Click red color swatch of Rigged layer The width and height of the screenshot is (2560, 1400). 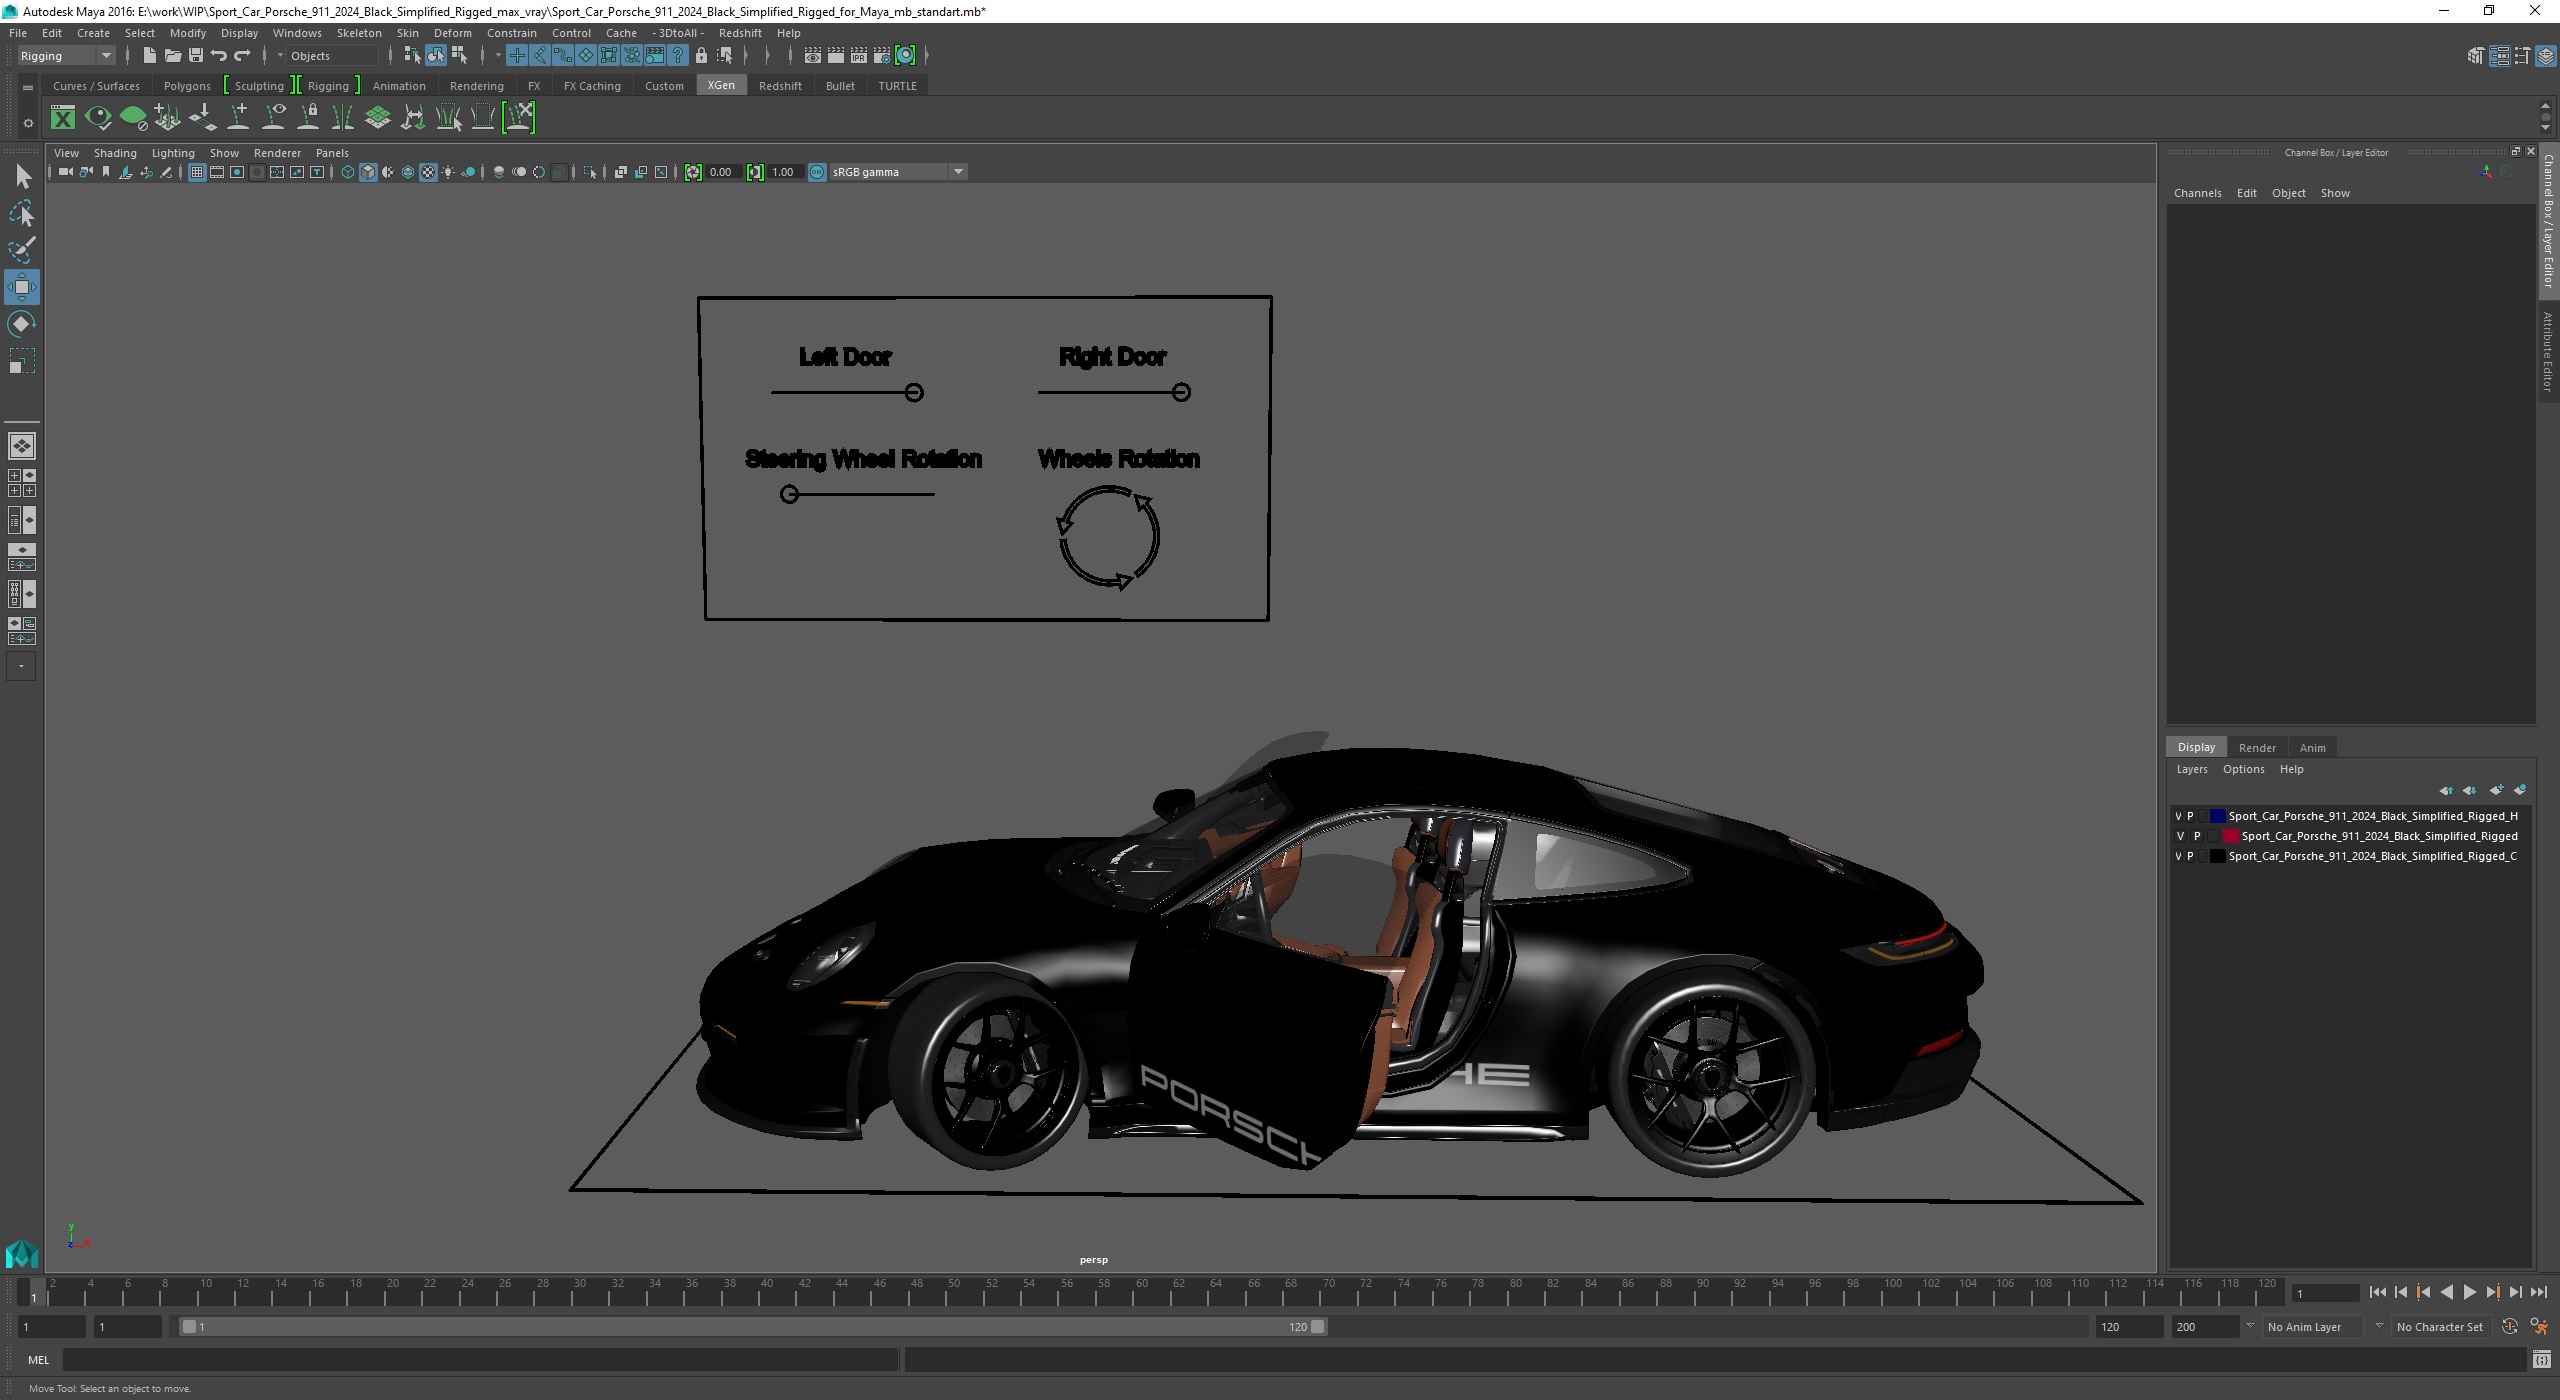point(2230,837)
